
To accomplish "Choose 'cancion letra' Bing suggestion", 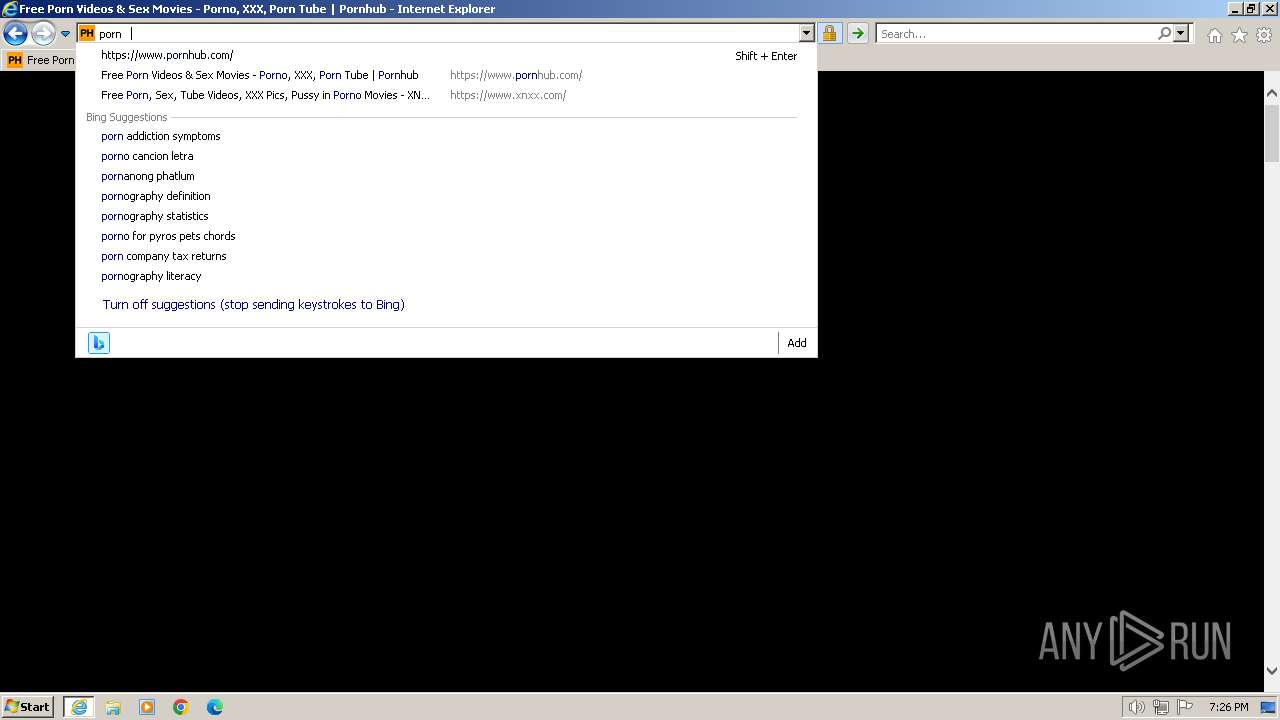I will pyautogui.click(x=447, y=156).
